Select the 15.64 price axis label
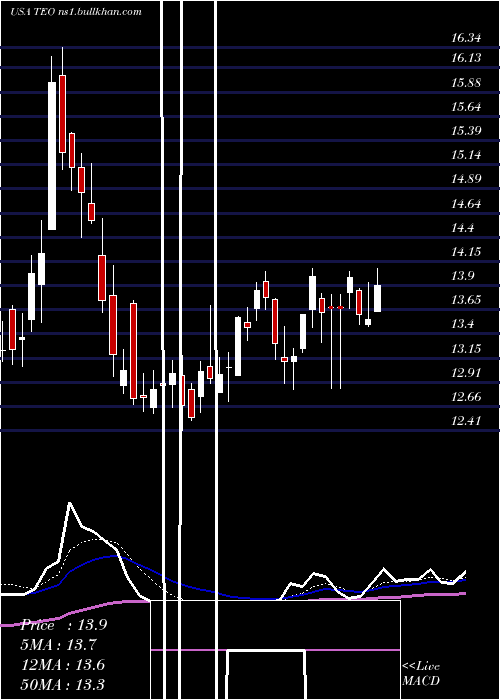Screen dimensions: 500x700 pos(466,107)
